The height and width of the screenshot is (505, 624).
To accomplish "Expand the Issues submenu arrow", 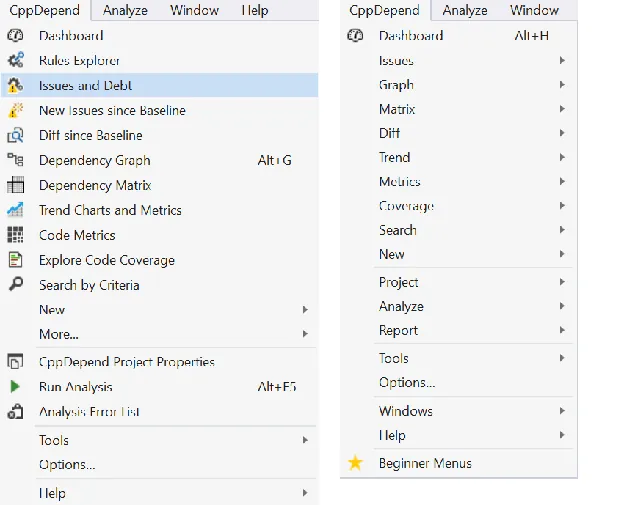I will pyautogui.click(x=562, y=60).
